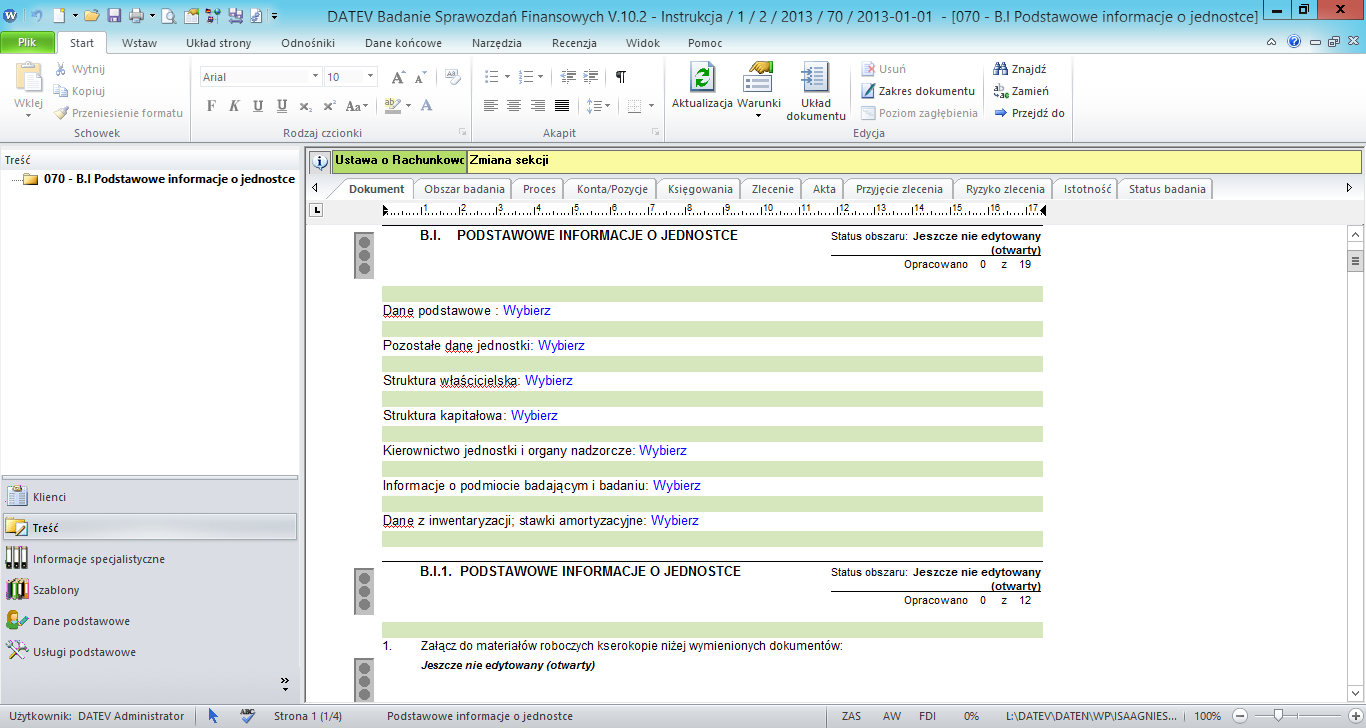Toggle single Underline formatting
The image size is (1366, 728).
coord(258,106)
